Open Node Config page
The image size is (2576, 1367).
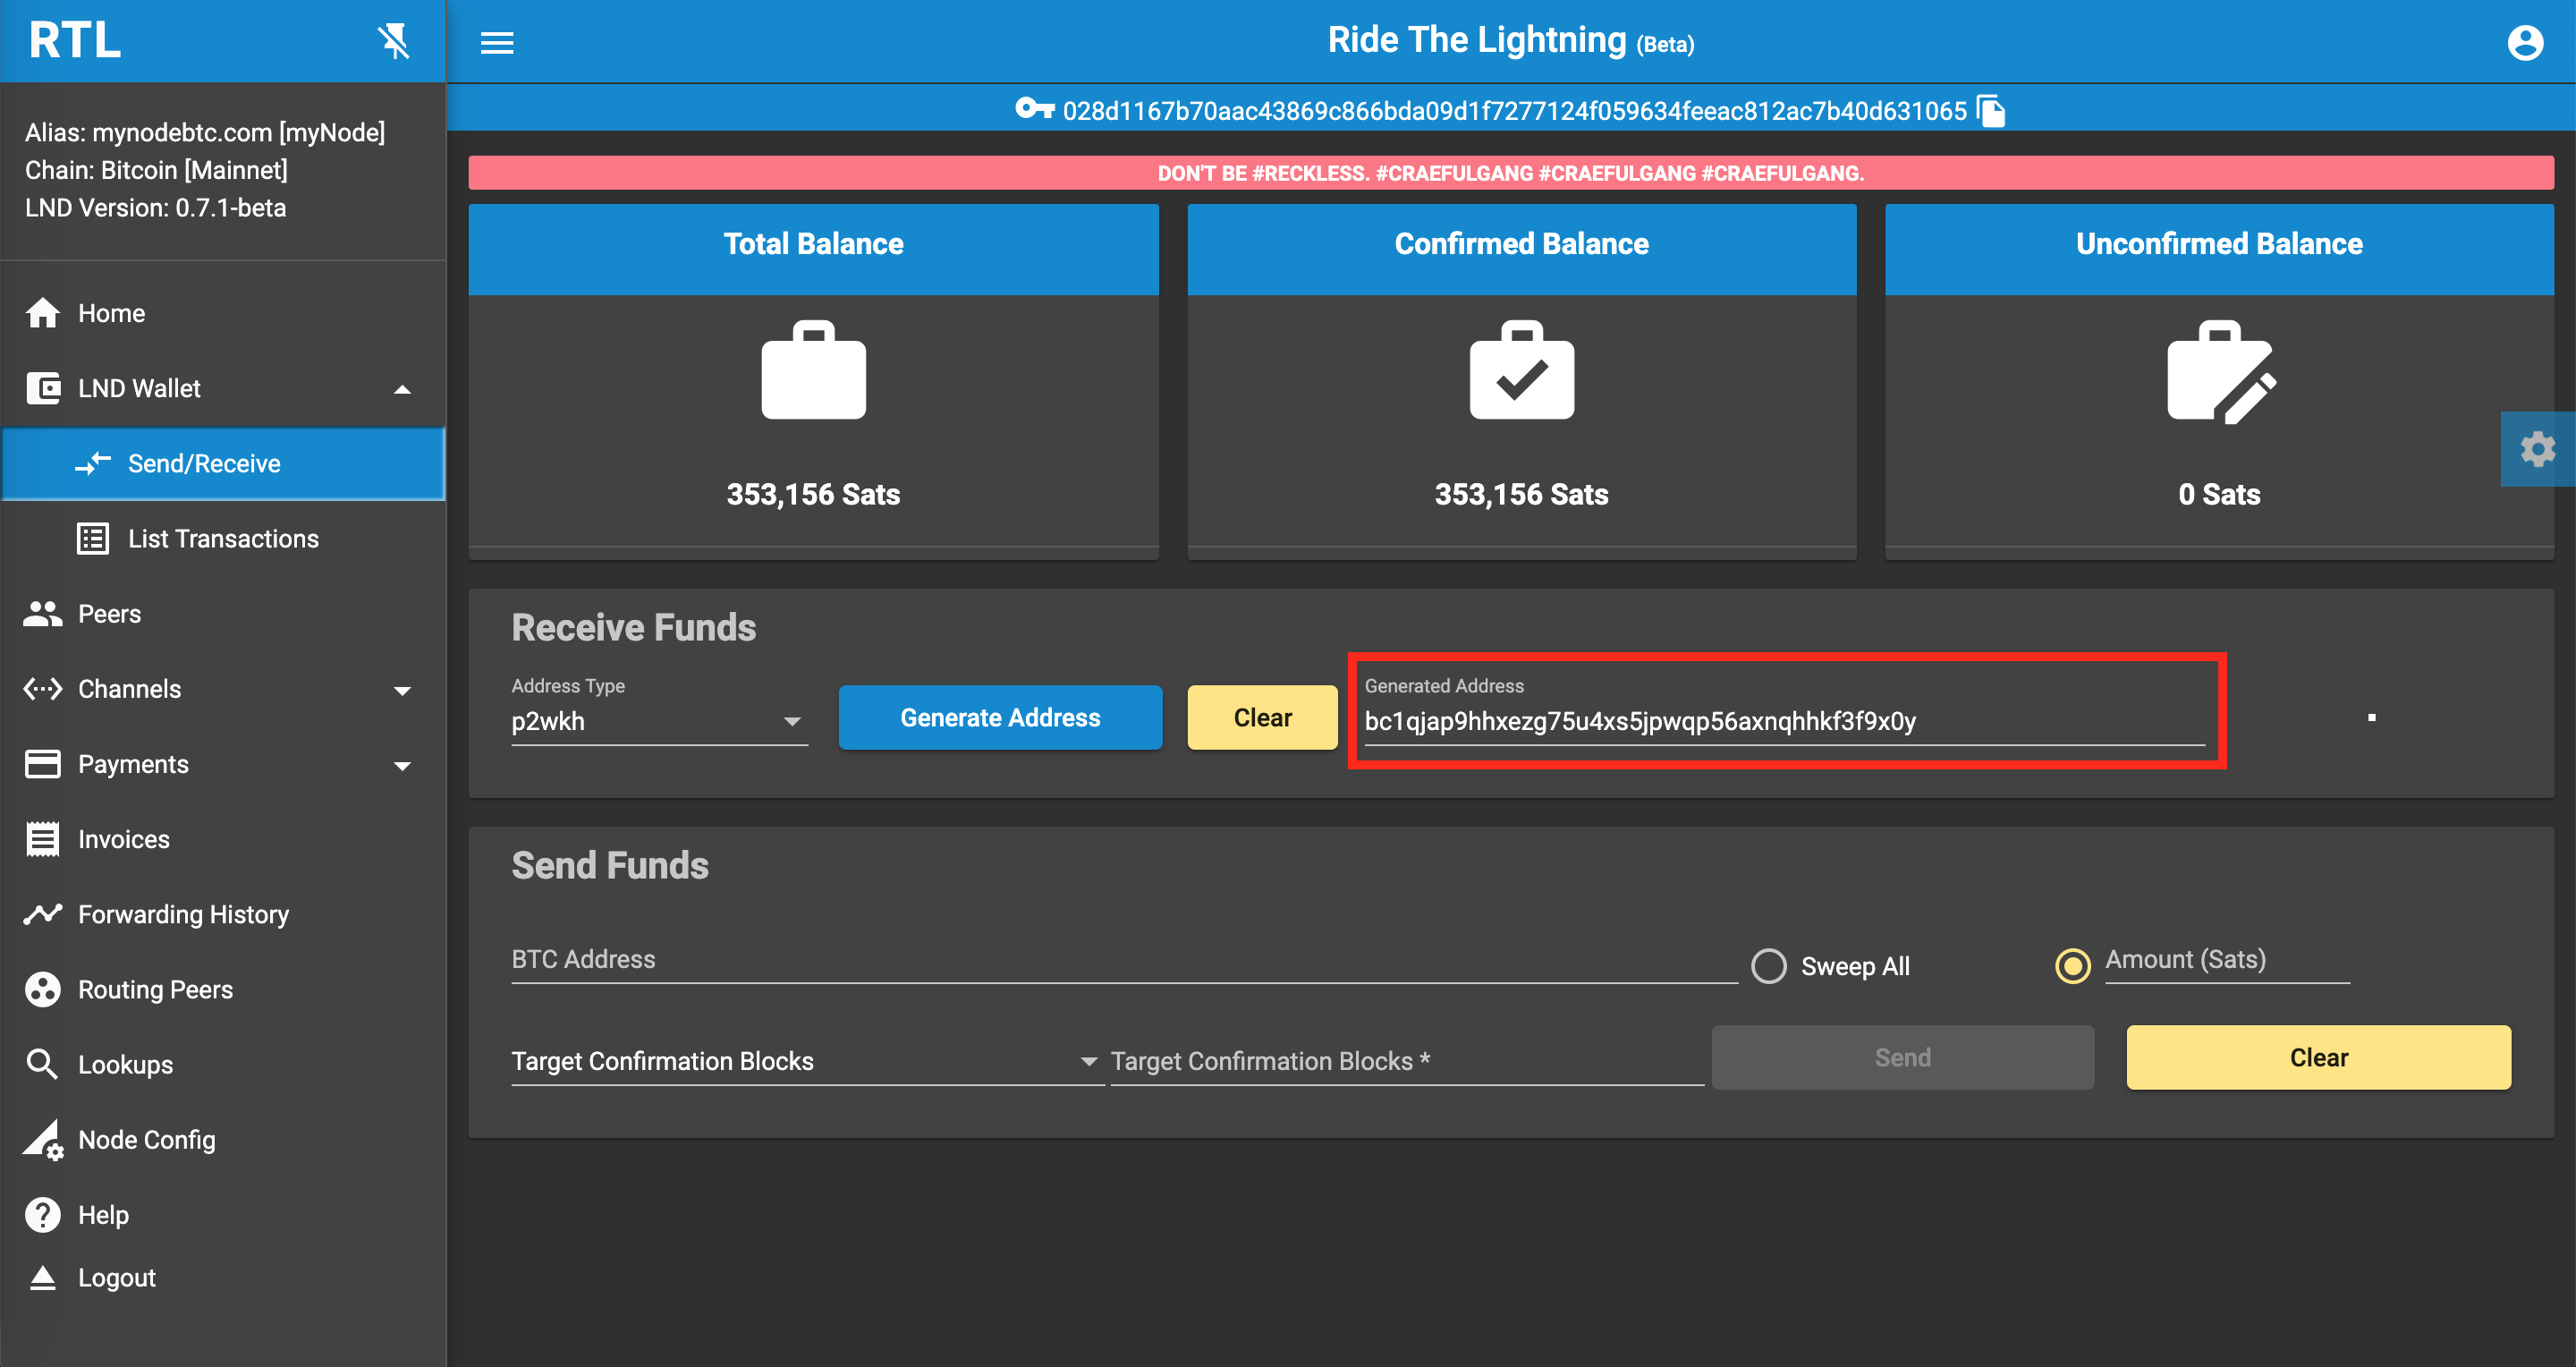click(223, 1140)
